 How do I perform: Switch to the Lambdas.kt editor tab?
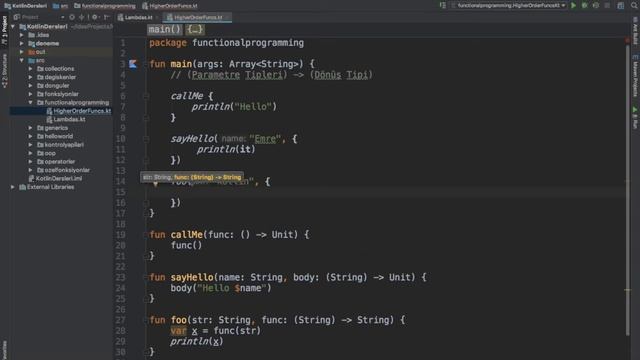[x=138, y=17]
